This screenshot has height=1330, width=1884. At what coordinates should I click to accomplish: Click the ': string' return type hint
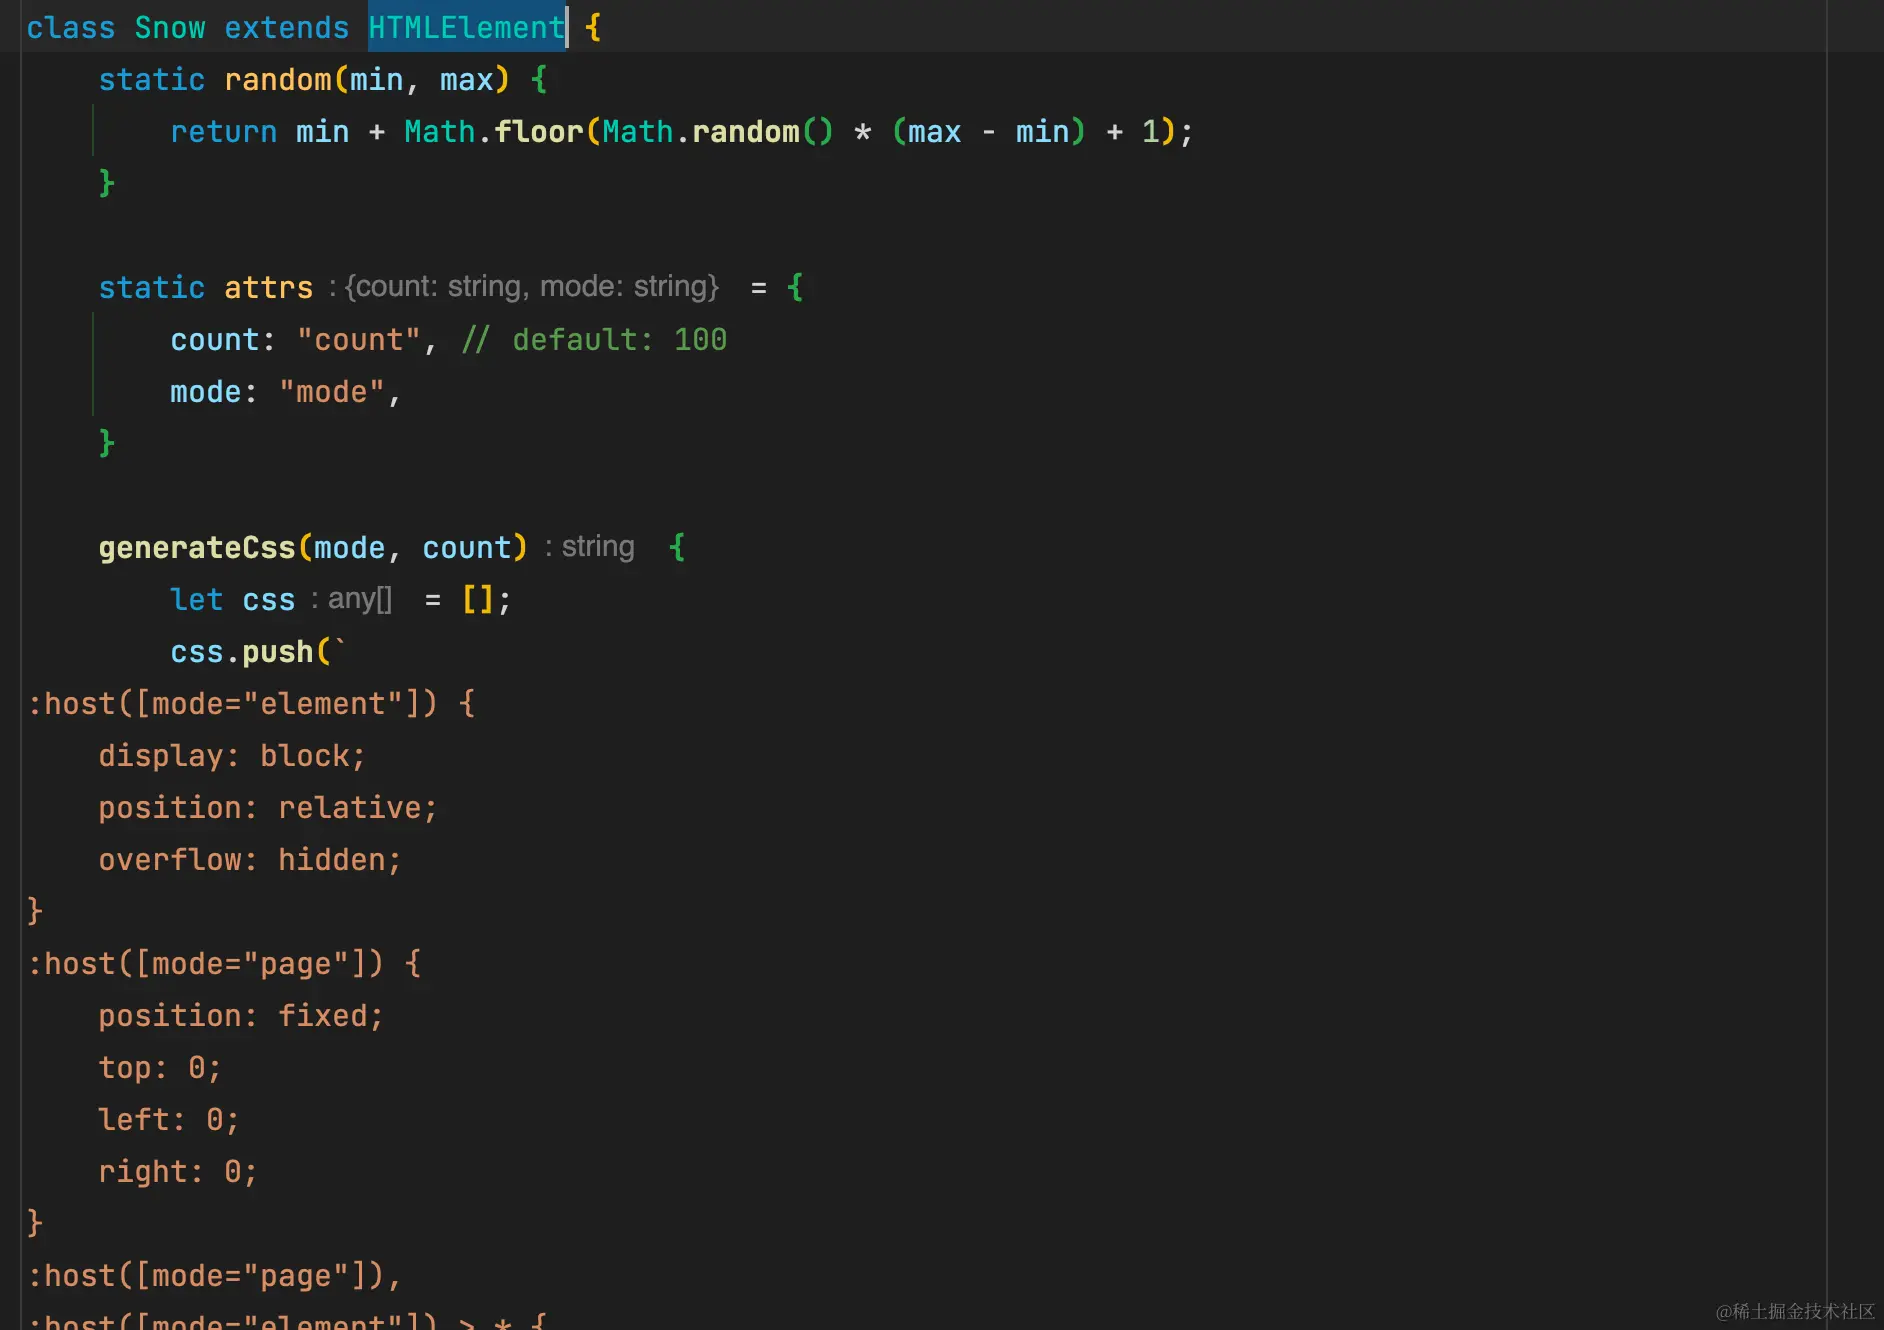(x=590, y=547)
